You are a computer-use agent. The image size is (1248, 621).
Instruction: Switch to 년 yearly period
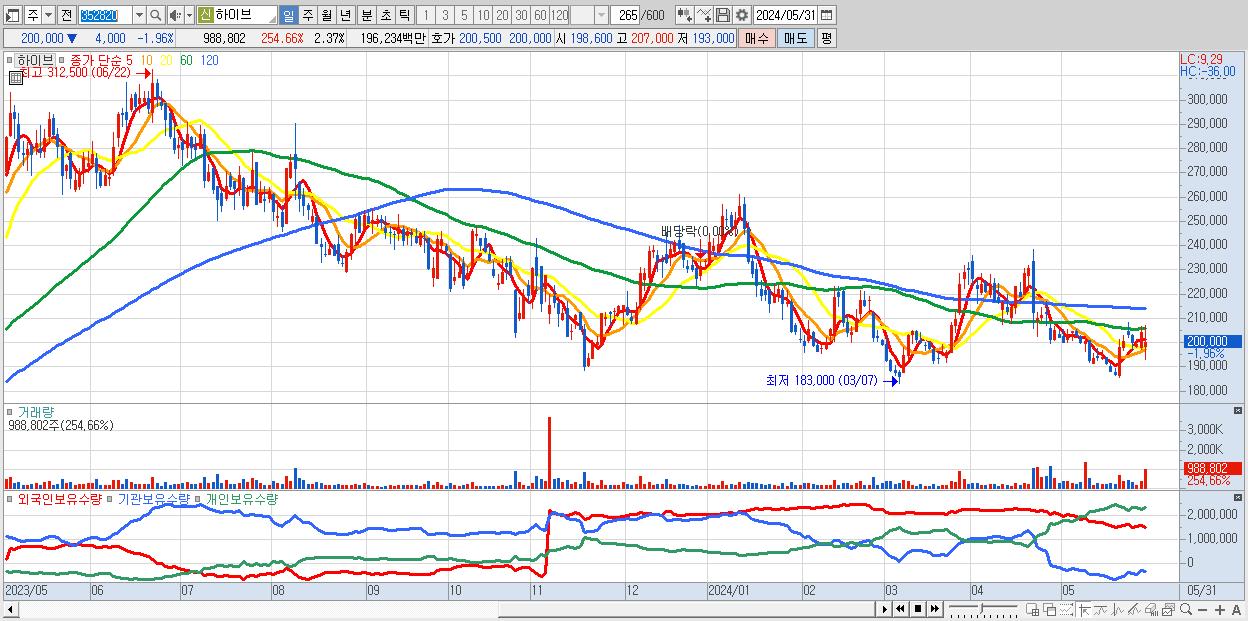click(x=345, y=15)
